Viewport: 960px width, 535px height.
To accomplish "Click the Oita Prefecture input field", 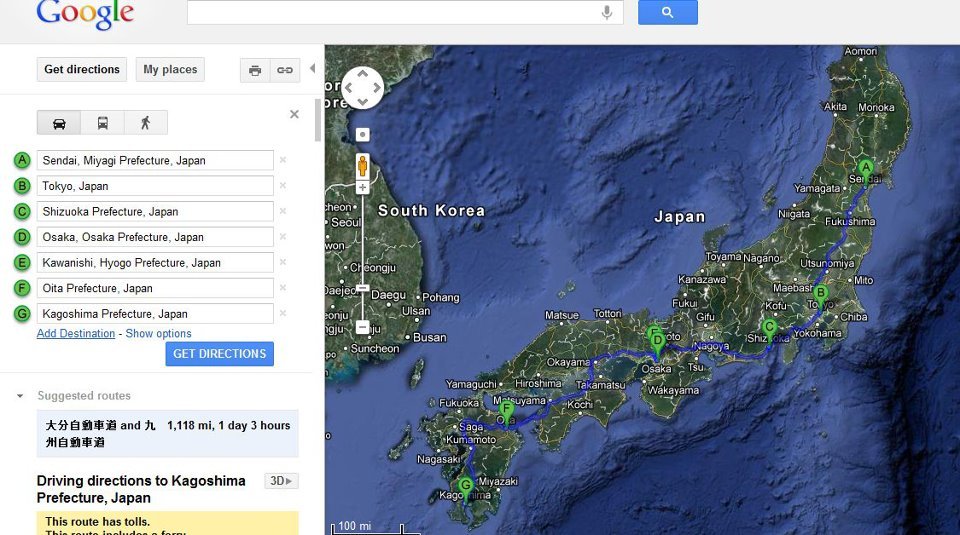I will (155, 288).
